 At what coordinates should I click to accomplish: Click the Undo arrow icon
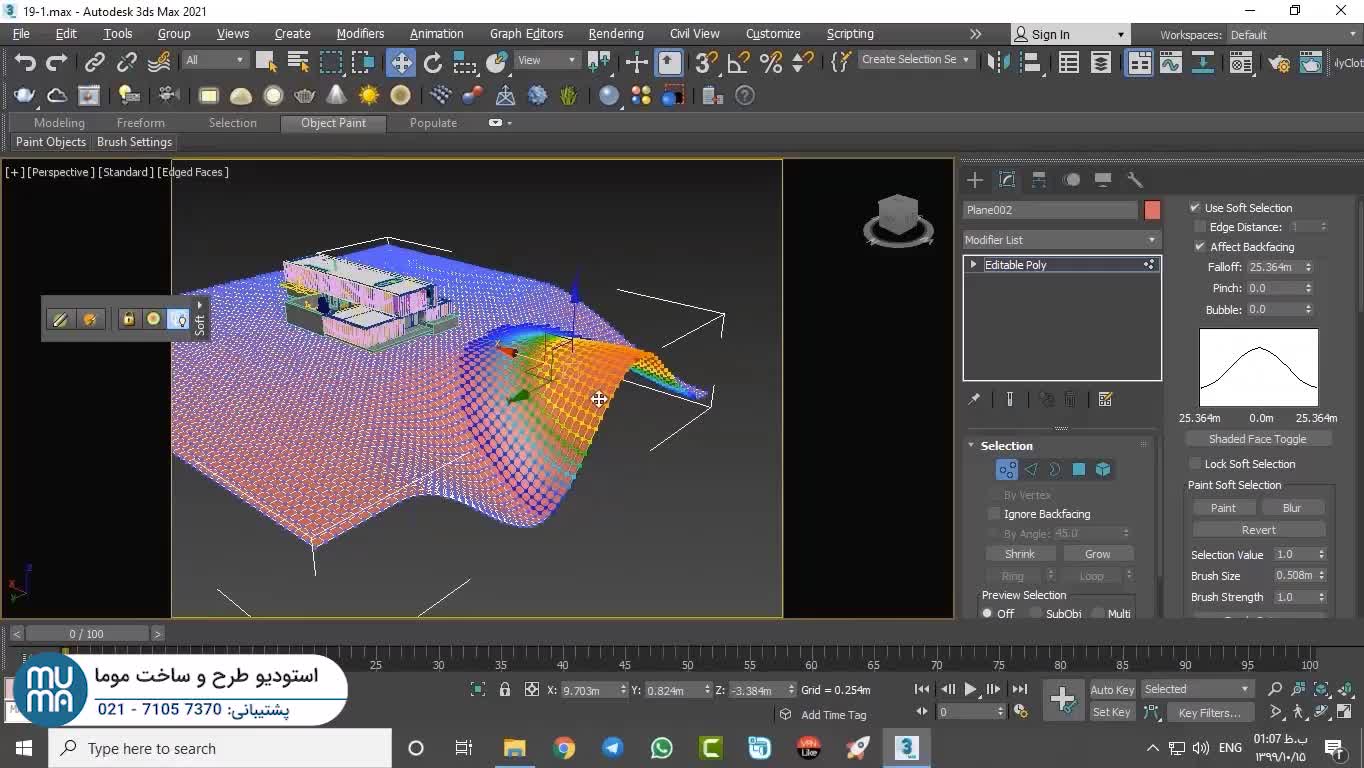25,63
